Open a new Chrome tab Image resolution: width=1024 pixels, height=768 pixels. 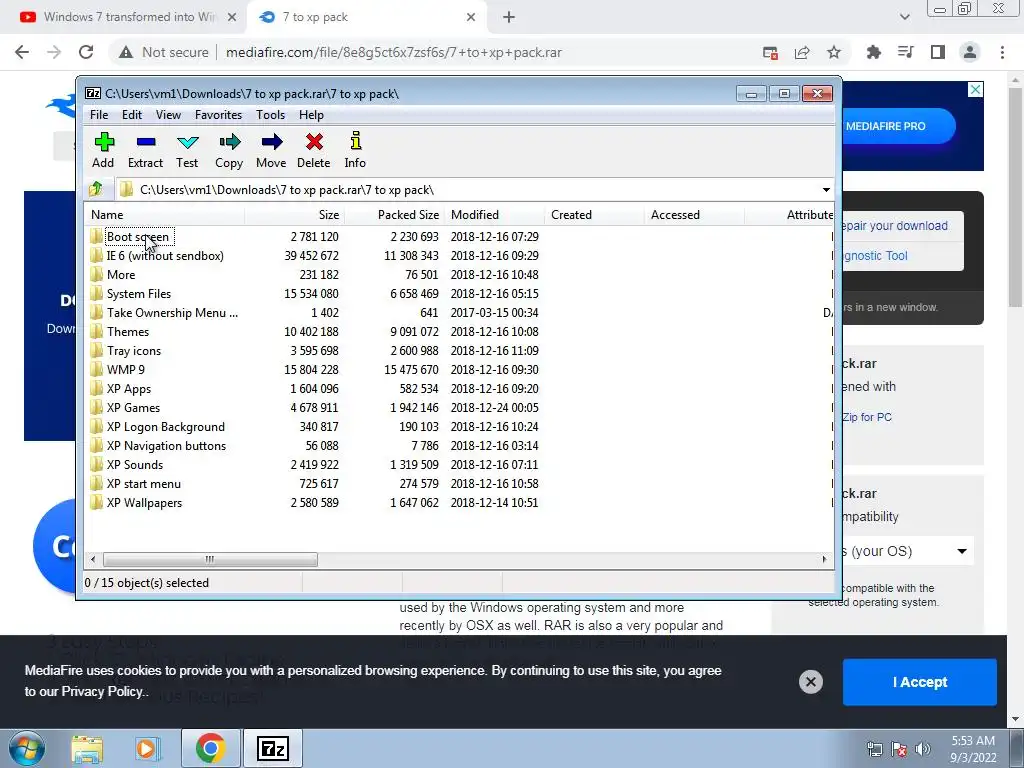pyautogui.click(x=509, y=18)
